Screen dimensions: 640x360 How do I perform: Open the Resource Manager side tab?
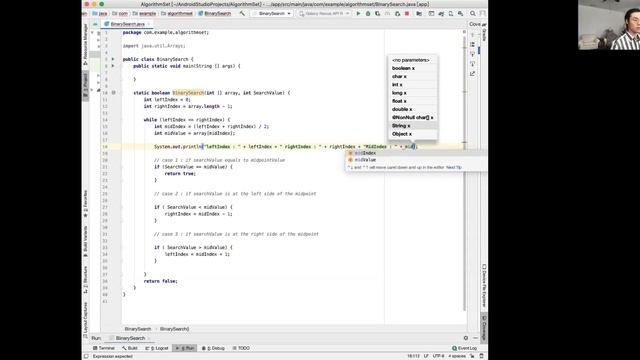[85, 44]
